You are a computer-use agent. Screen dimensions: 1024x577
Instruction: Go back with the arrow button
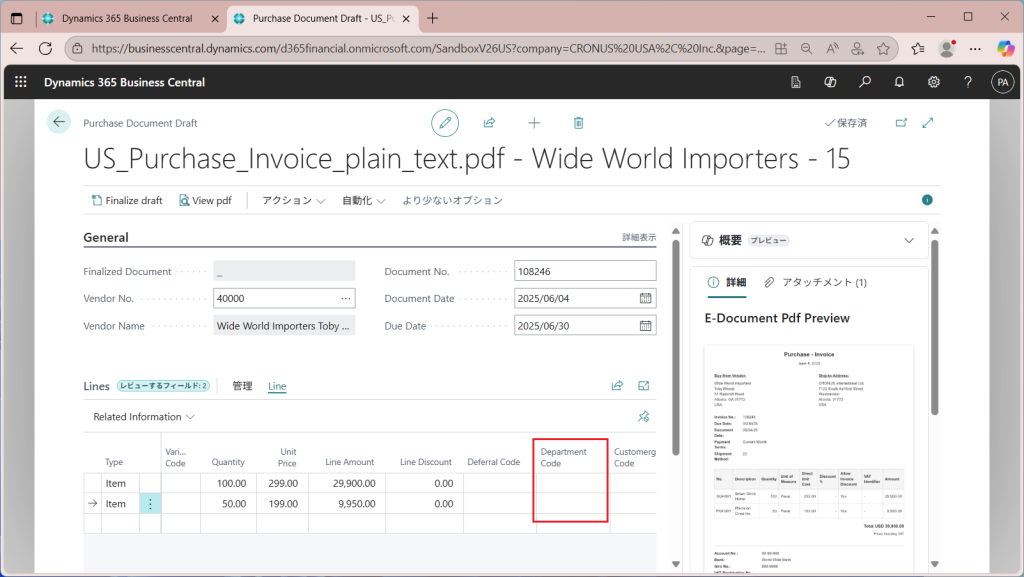[x=59, y=121]
